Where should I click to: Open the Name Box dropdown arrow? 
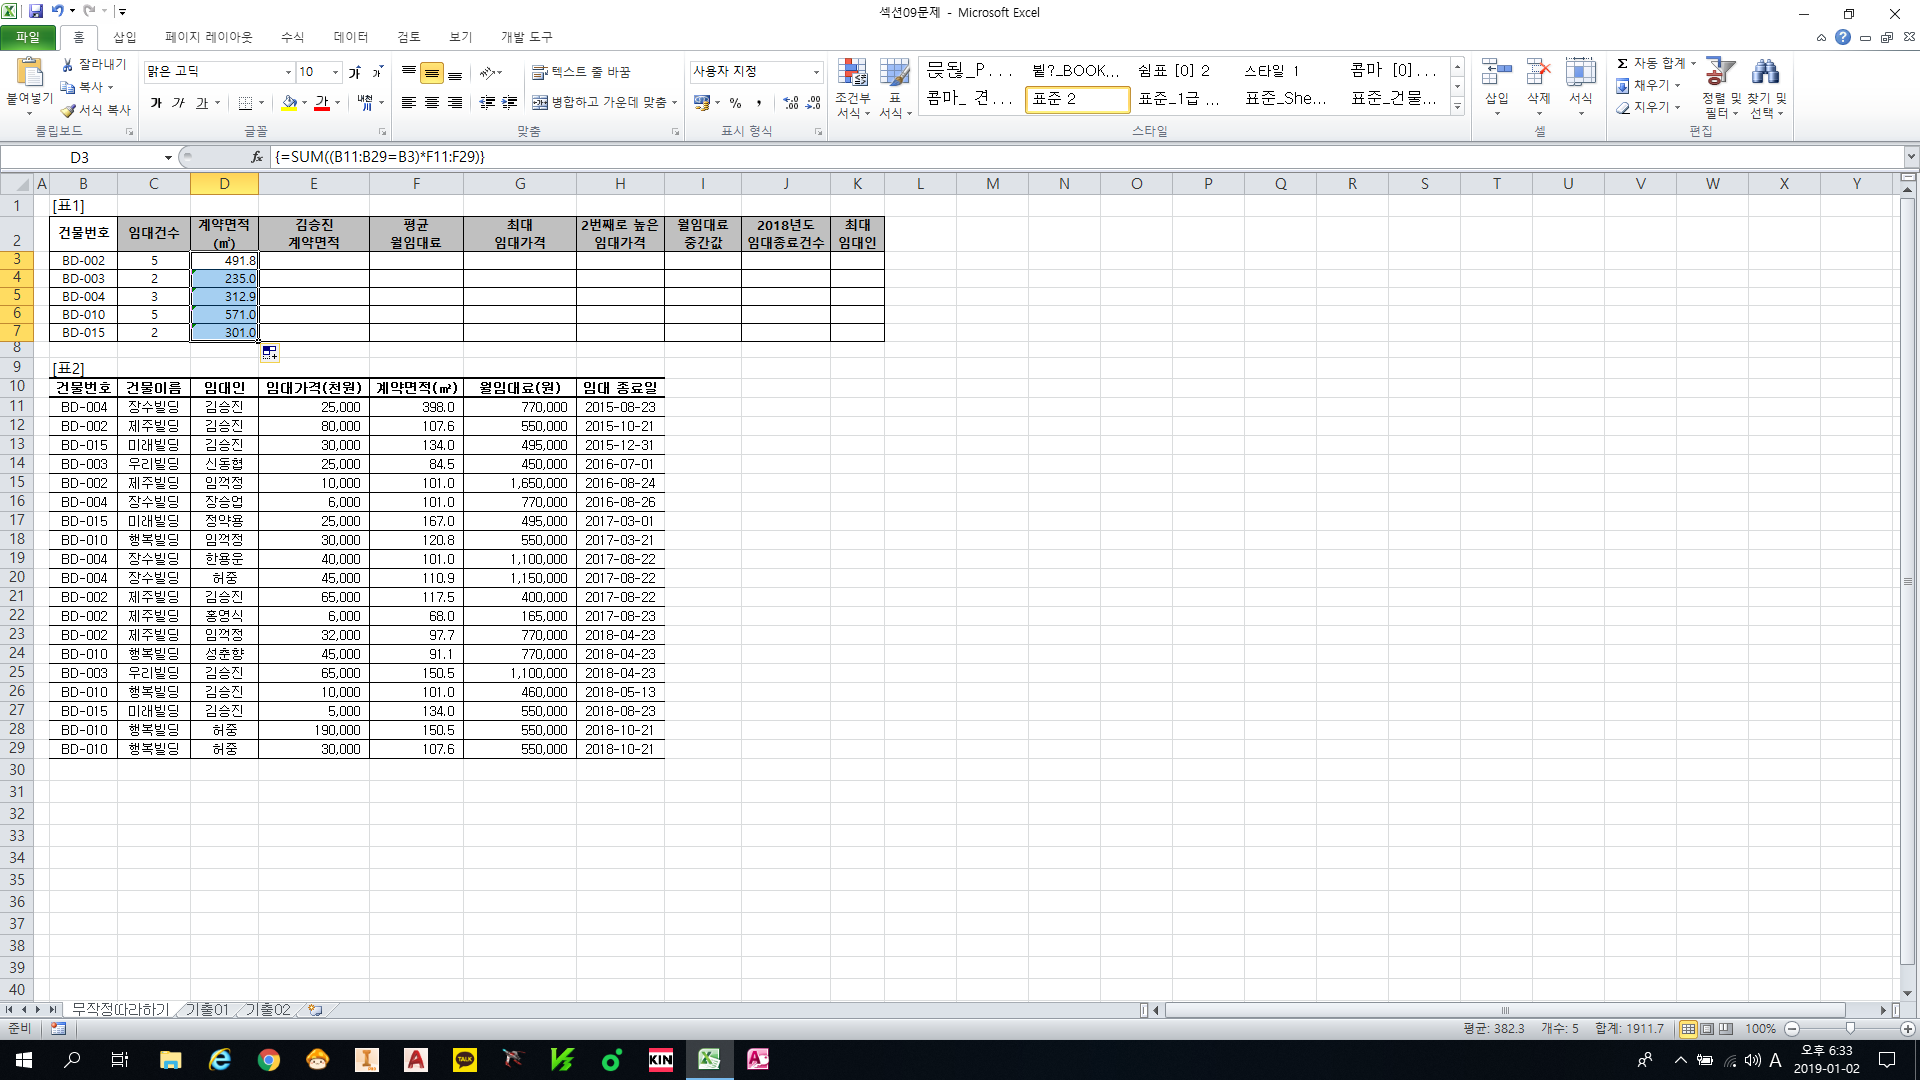pyautogui.click(x=168, y=157)
